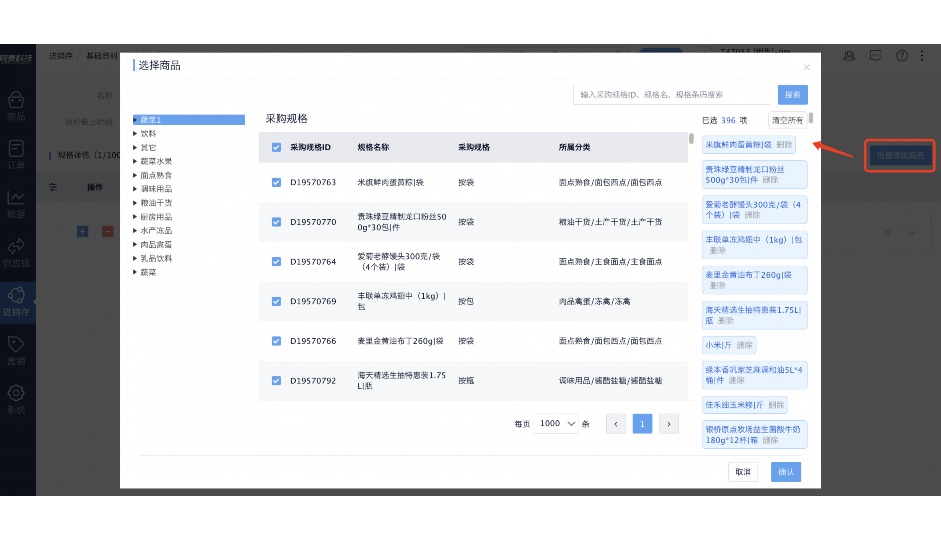Toggle the select-all checkbox in table header

click(276, 147)
